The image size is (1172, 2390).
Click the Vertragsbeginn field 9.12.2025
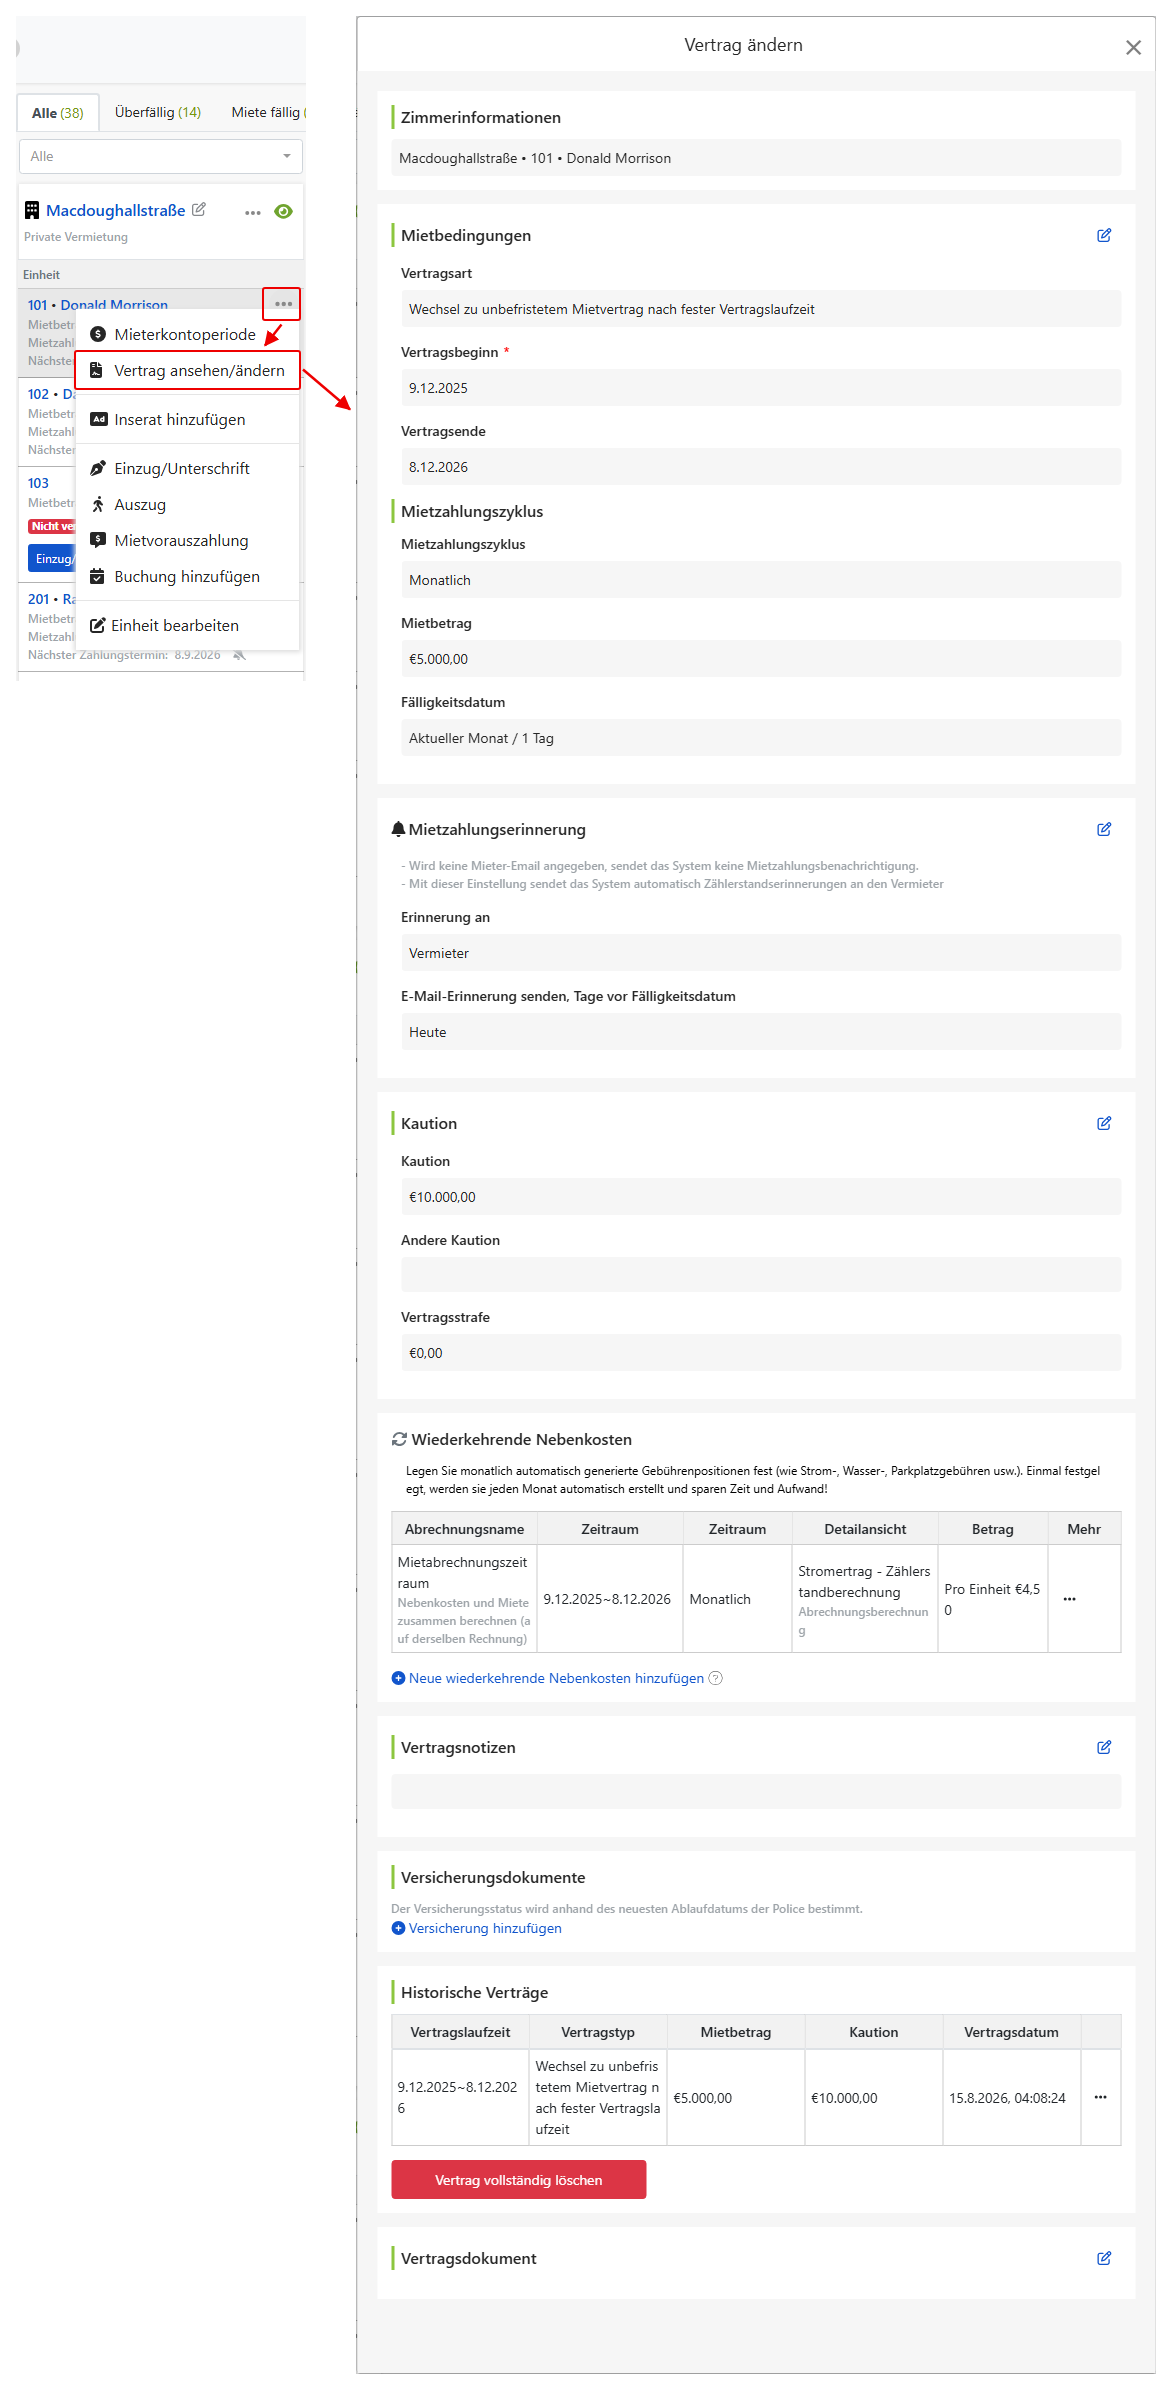click(761, 388)
